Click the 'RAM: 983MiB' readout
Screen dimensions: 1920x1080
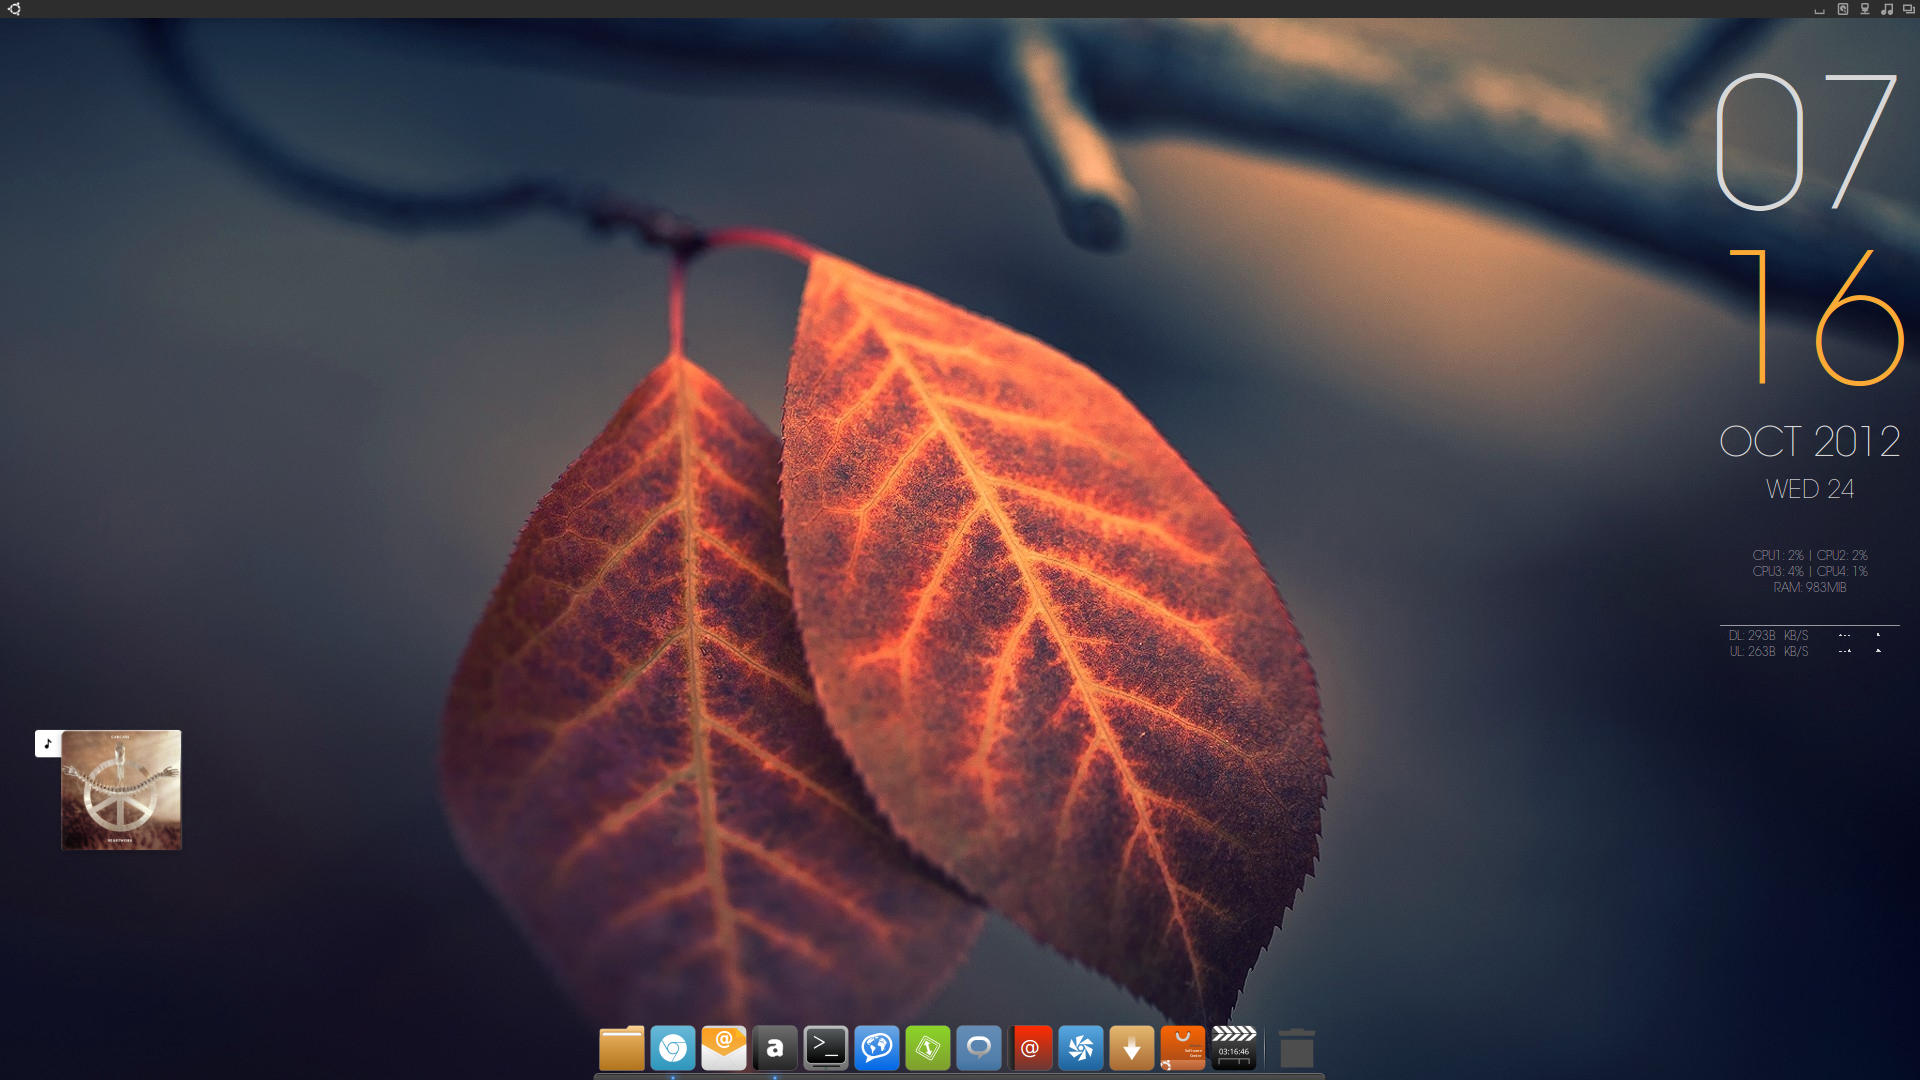tap(1810, 588)
